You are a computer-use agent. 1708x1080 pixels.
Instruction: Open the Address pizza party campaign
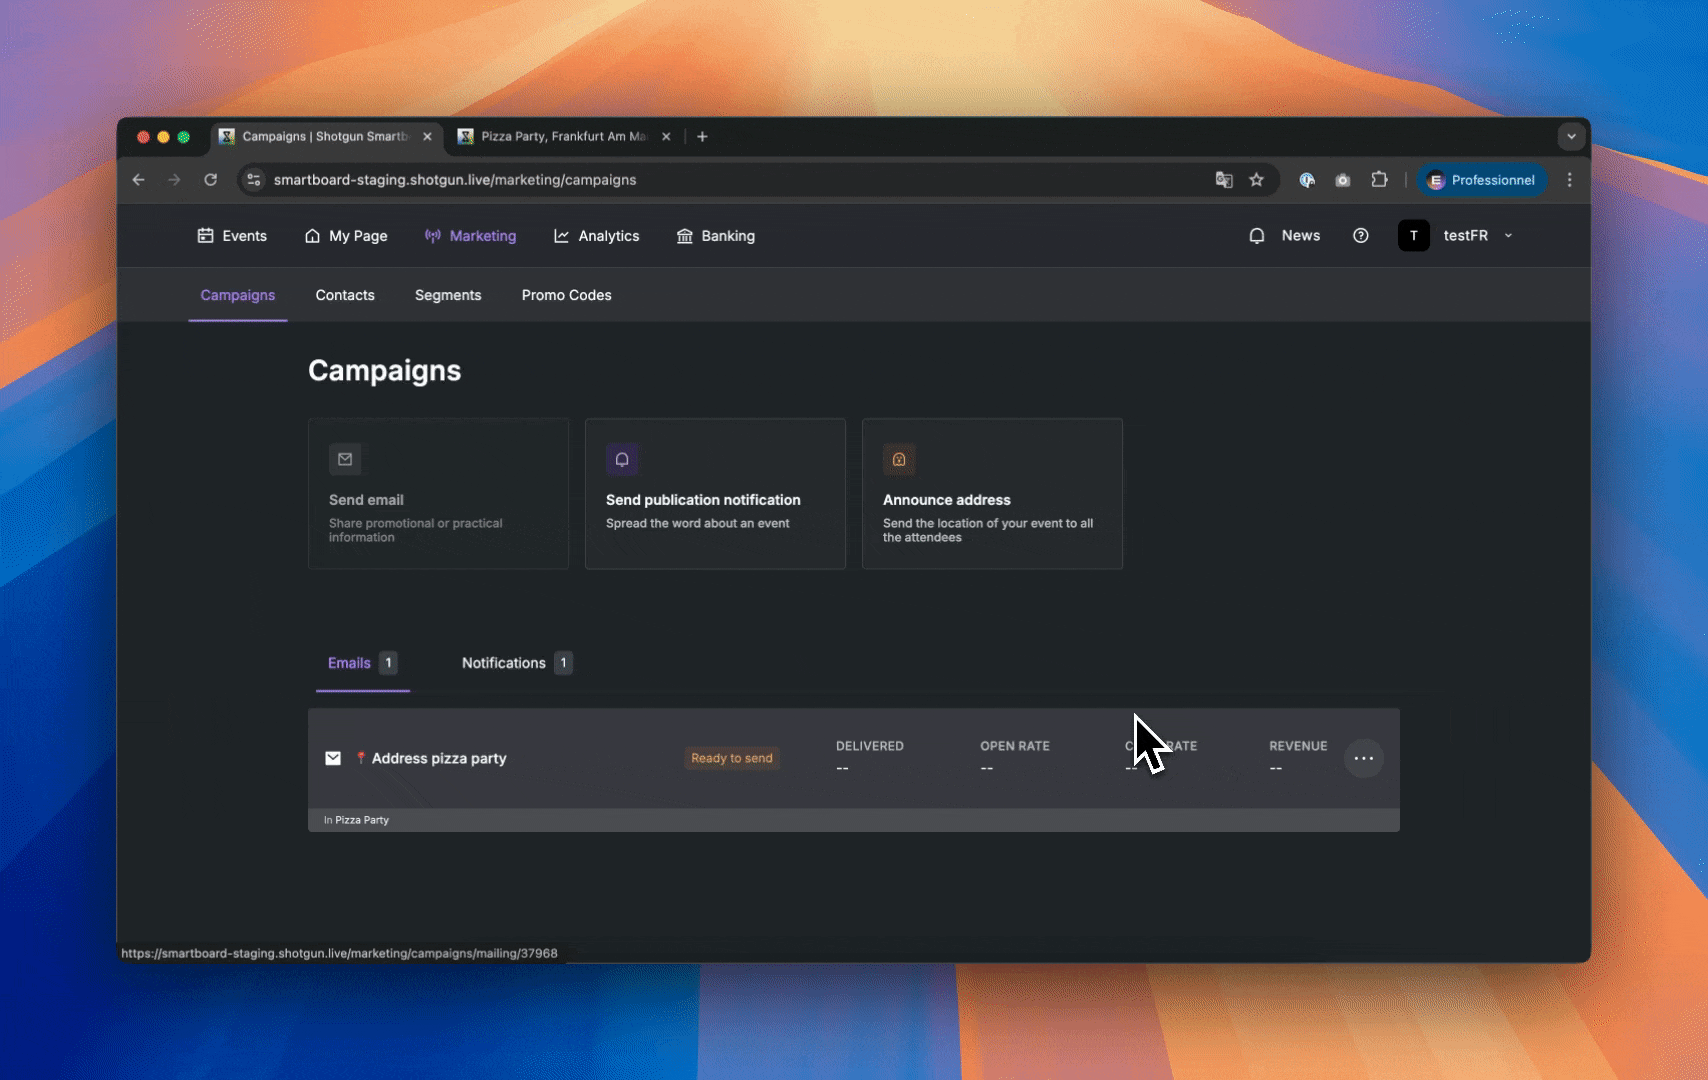[439, 758]
